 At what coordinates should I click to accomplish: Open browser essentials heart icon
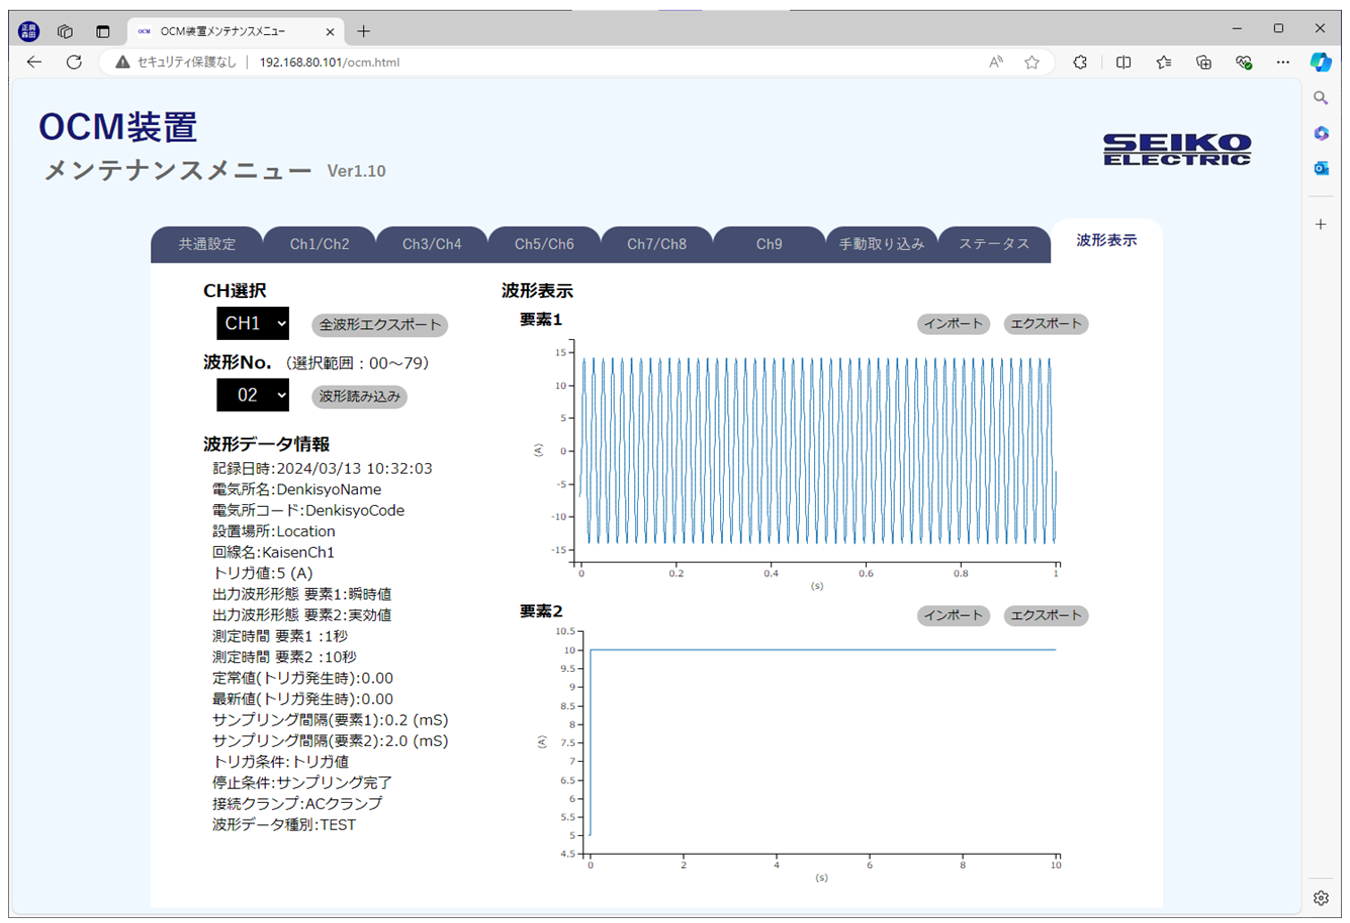[x=1244, y=62]
